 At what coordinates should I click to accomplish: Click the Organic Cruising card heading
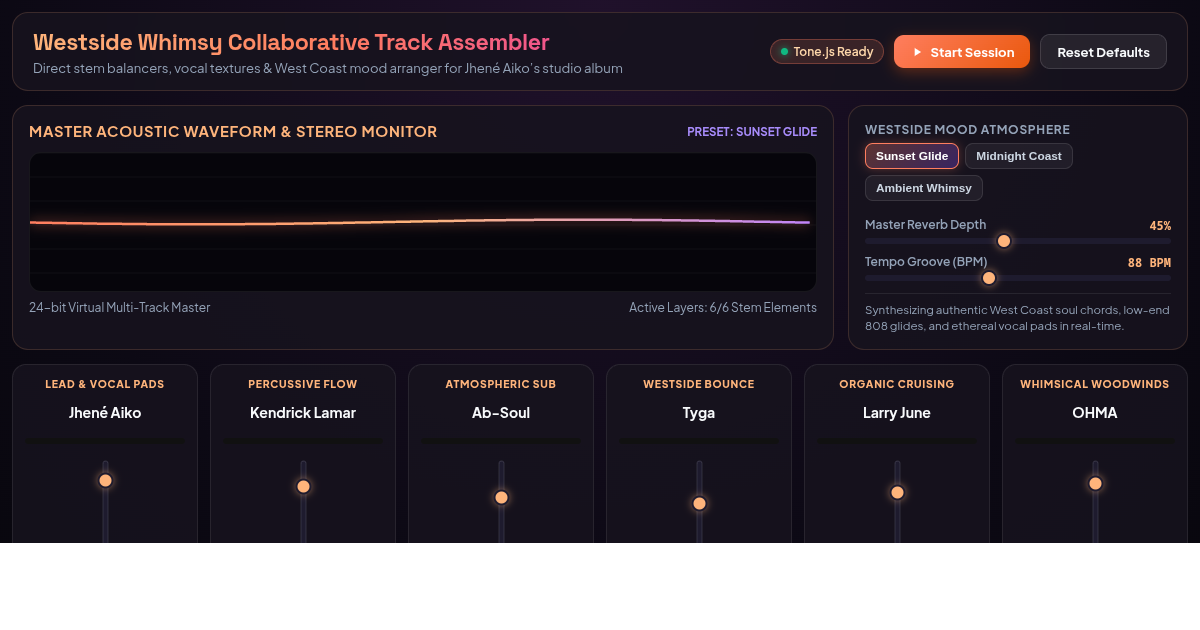[x=897, y=384]
